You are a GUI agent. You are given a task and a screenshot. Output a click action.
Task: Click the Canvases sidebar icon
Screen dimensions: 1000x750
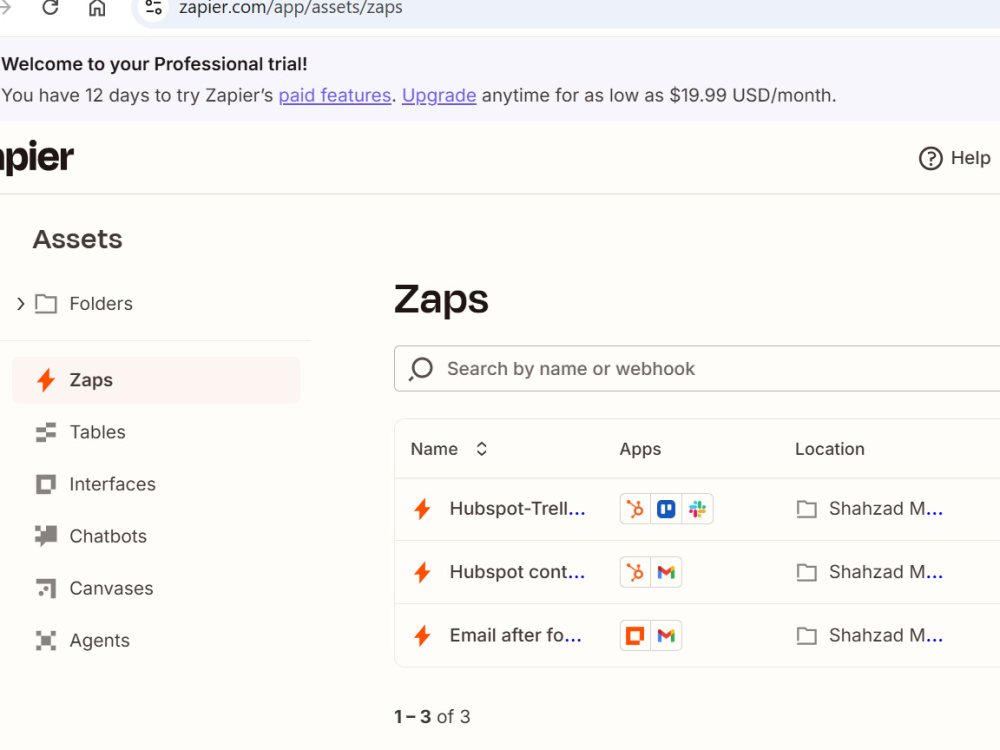46,588
